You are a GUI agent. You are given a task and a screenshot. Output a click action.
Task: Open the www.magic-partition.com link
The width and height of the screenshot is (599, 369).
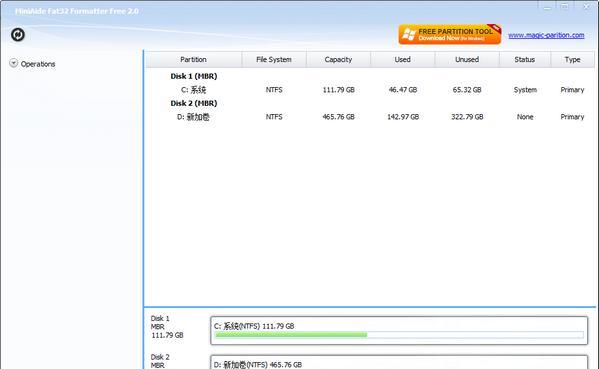[x=546, y=35]
